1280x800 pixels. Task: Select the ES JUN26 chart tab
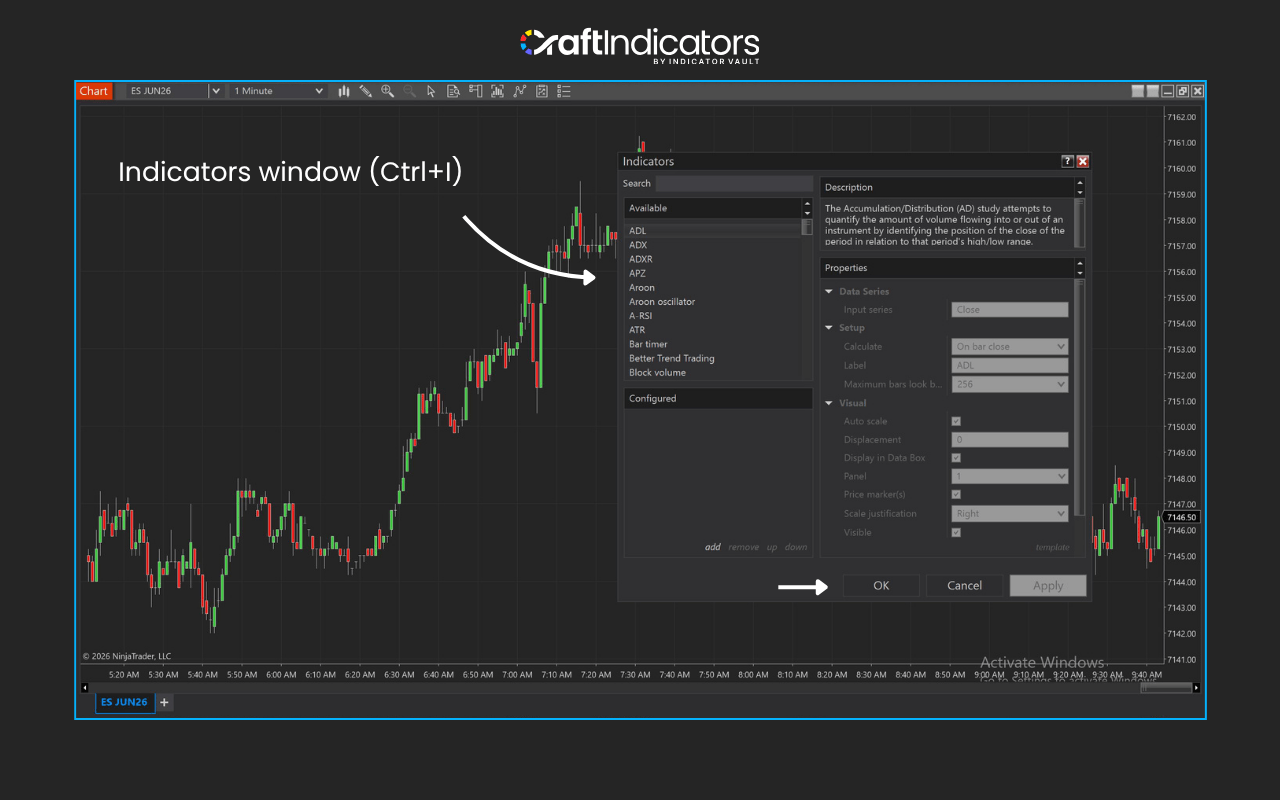tap(125, 702)
